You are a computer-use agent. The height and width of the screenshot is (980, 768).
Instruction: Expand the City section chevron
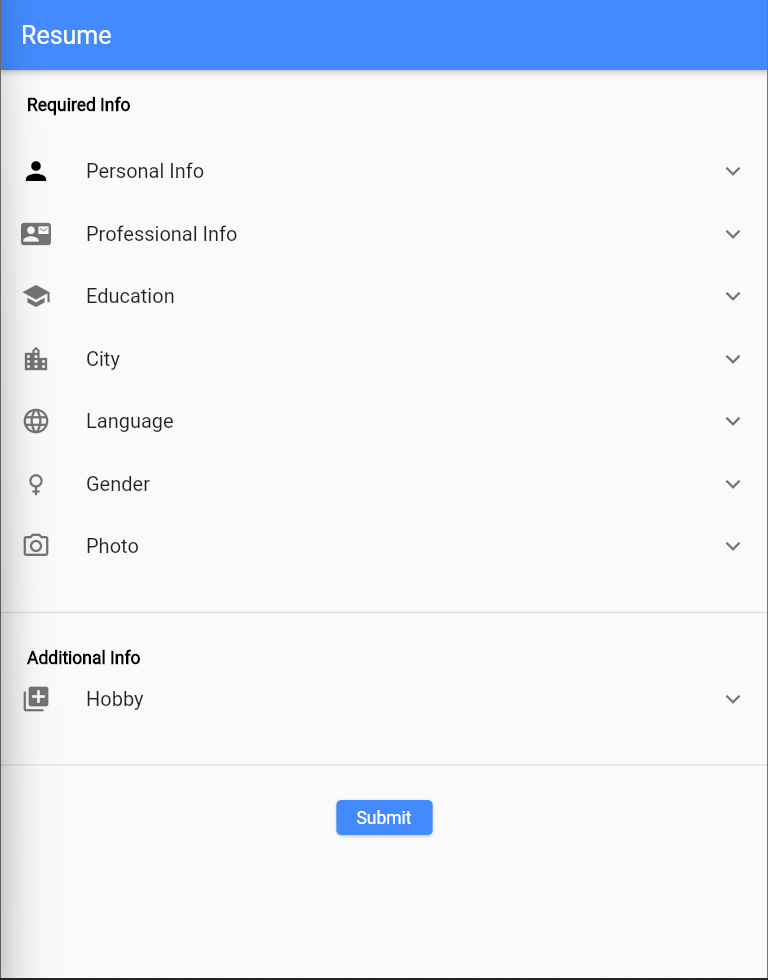(733, 358)
